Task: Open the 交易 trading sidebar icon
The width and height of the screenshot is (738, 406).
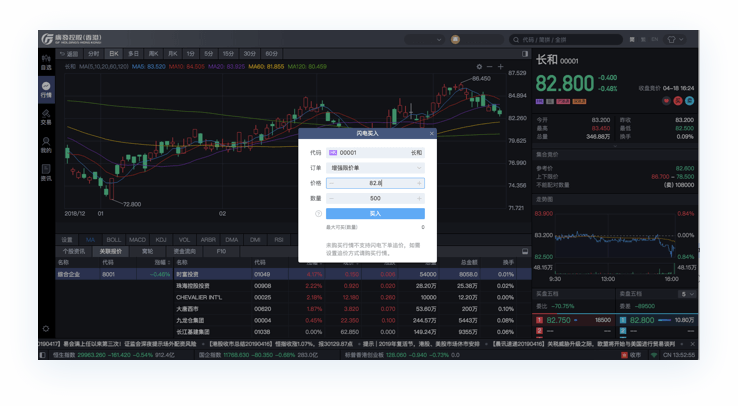Action: pyautogui.click(x=46, y=117)
